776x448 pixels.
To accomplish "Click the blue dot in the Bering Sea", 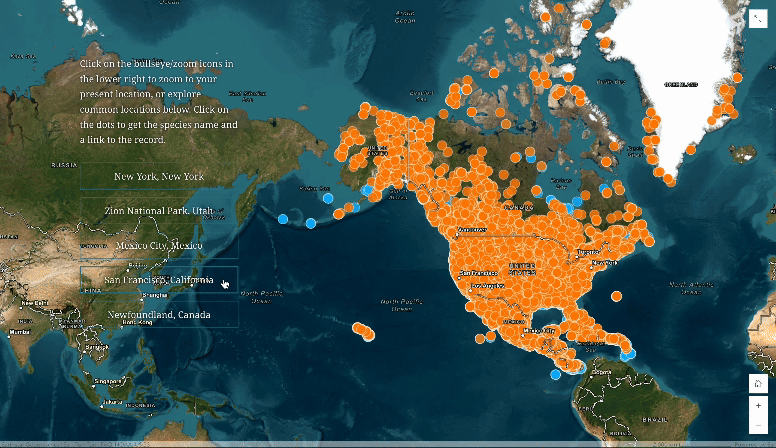I will coord(328,199).
